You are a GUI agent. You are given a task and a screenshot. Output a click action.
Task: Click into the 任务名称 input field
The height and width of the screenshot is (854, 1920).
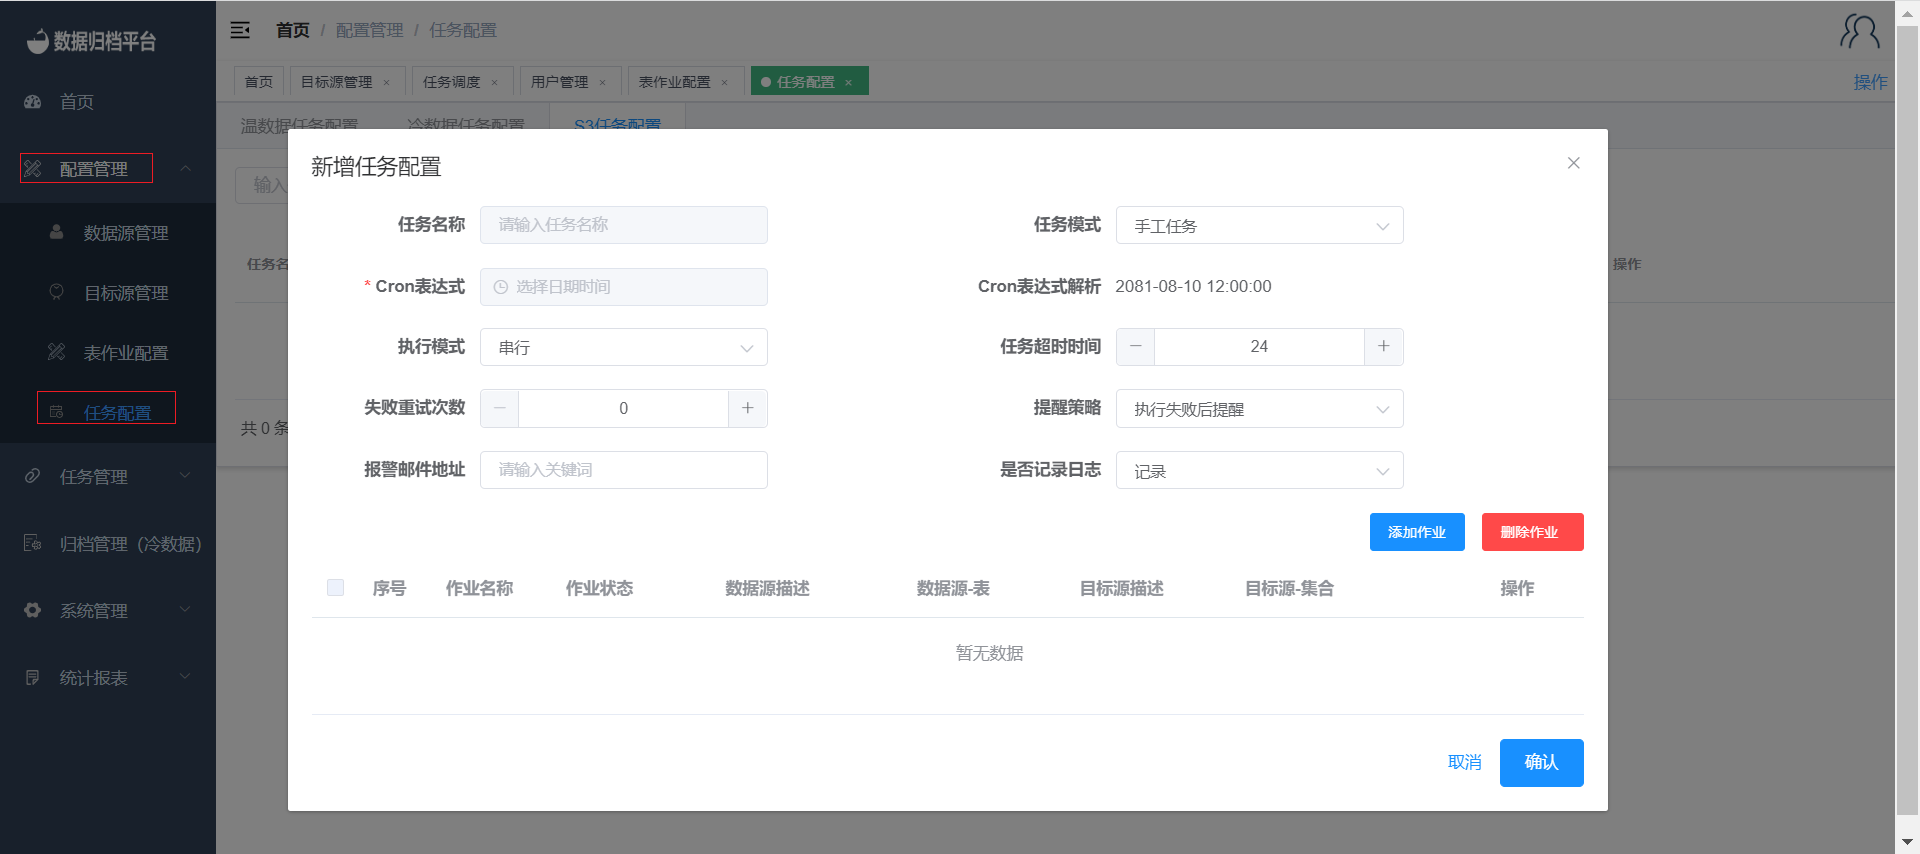coord(624,225)
